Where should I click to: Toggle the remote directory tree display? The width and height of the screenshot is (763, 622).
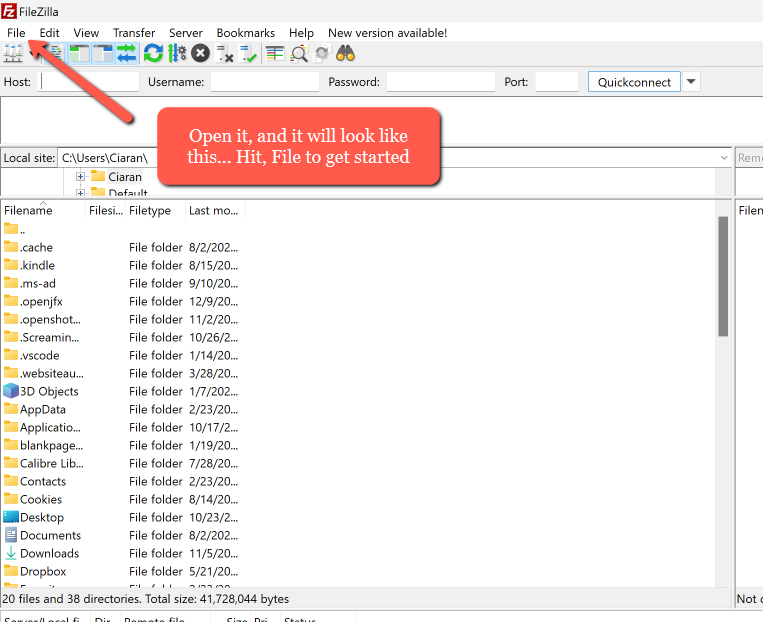click(x=103, y=53)
